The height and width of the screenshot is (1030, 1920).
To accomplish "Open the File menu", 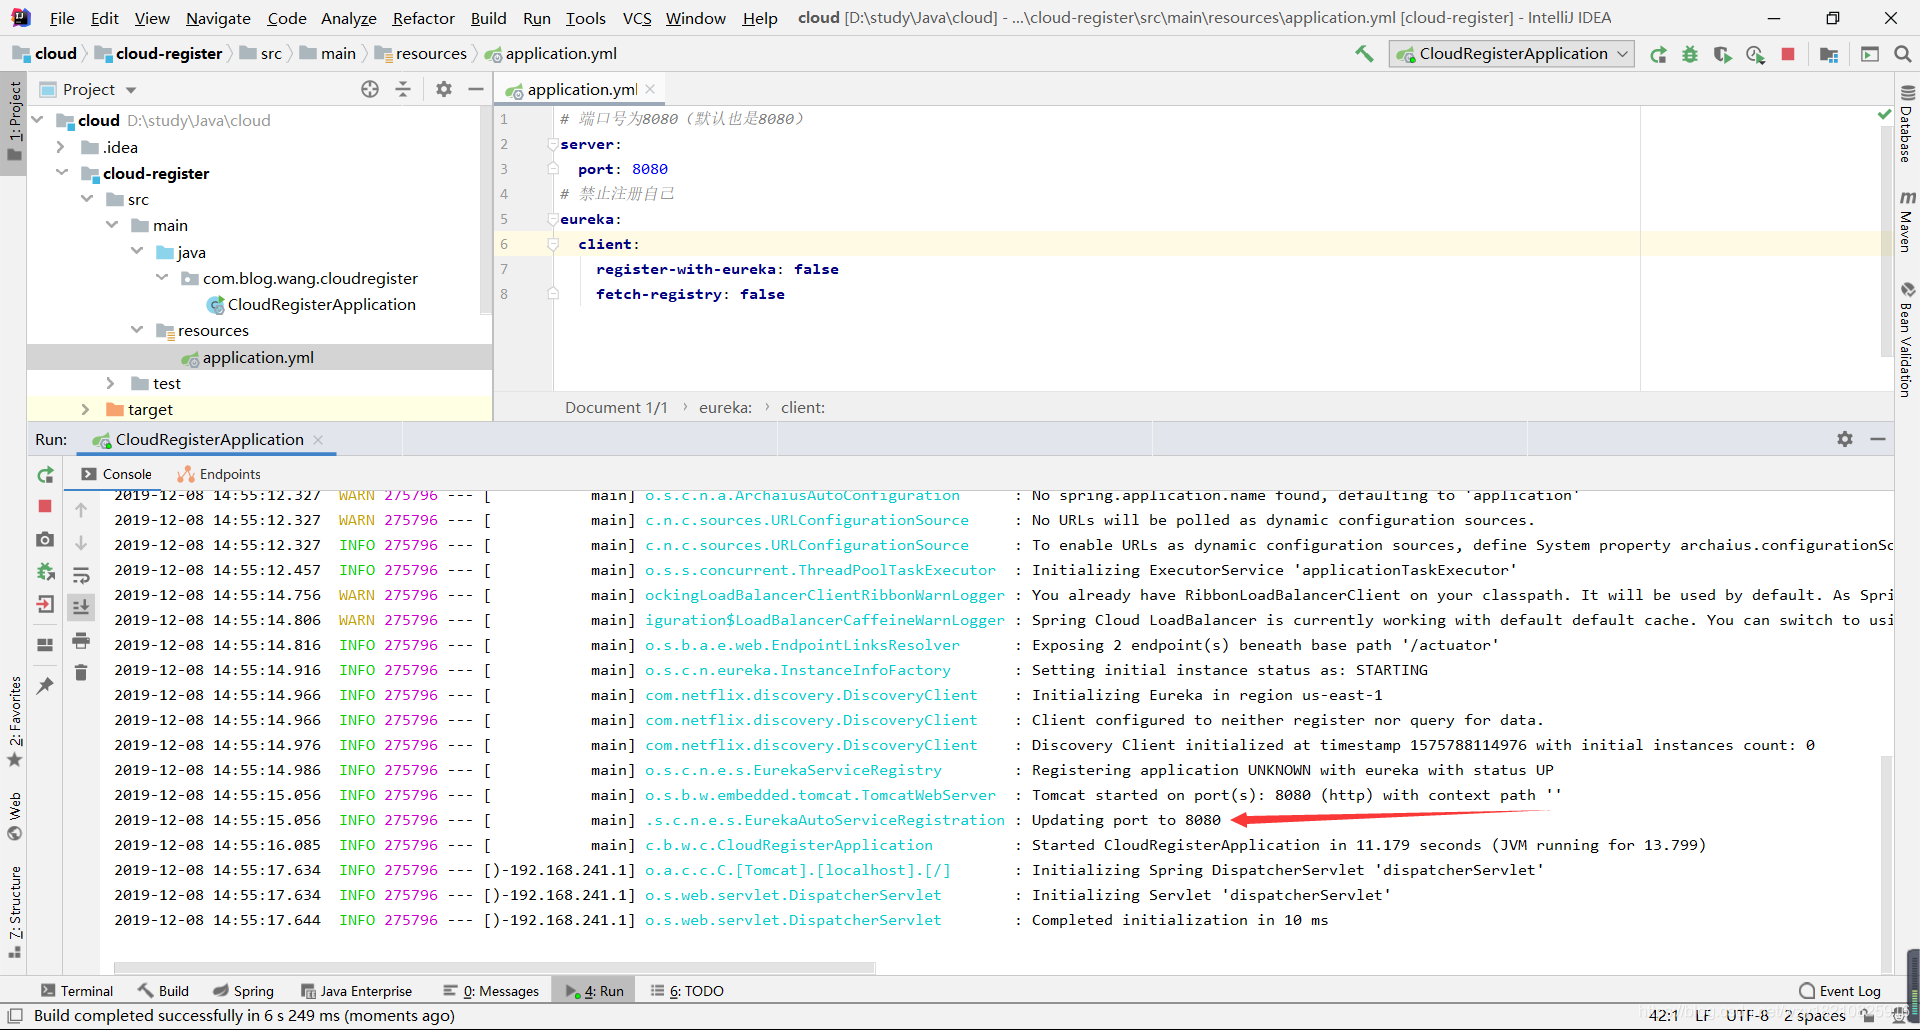I will click(62, 18).
